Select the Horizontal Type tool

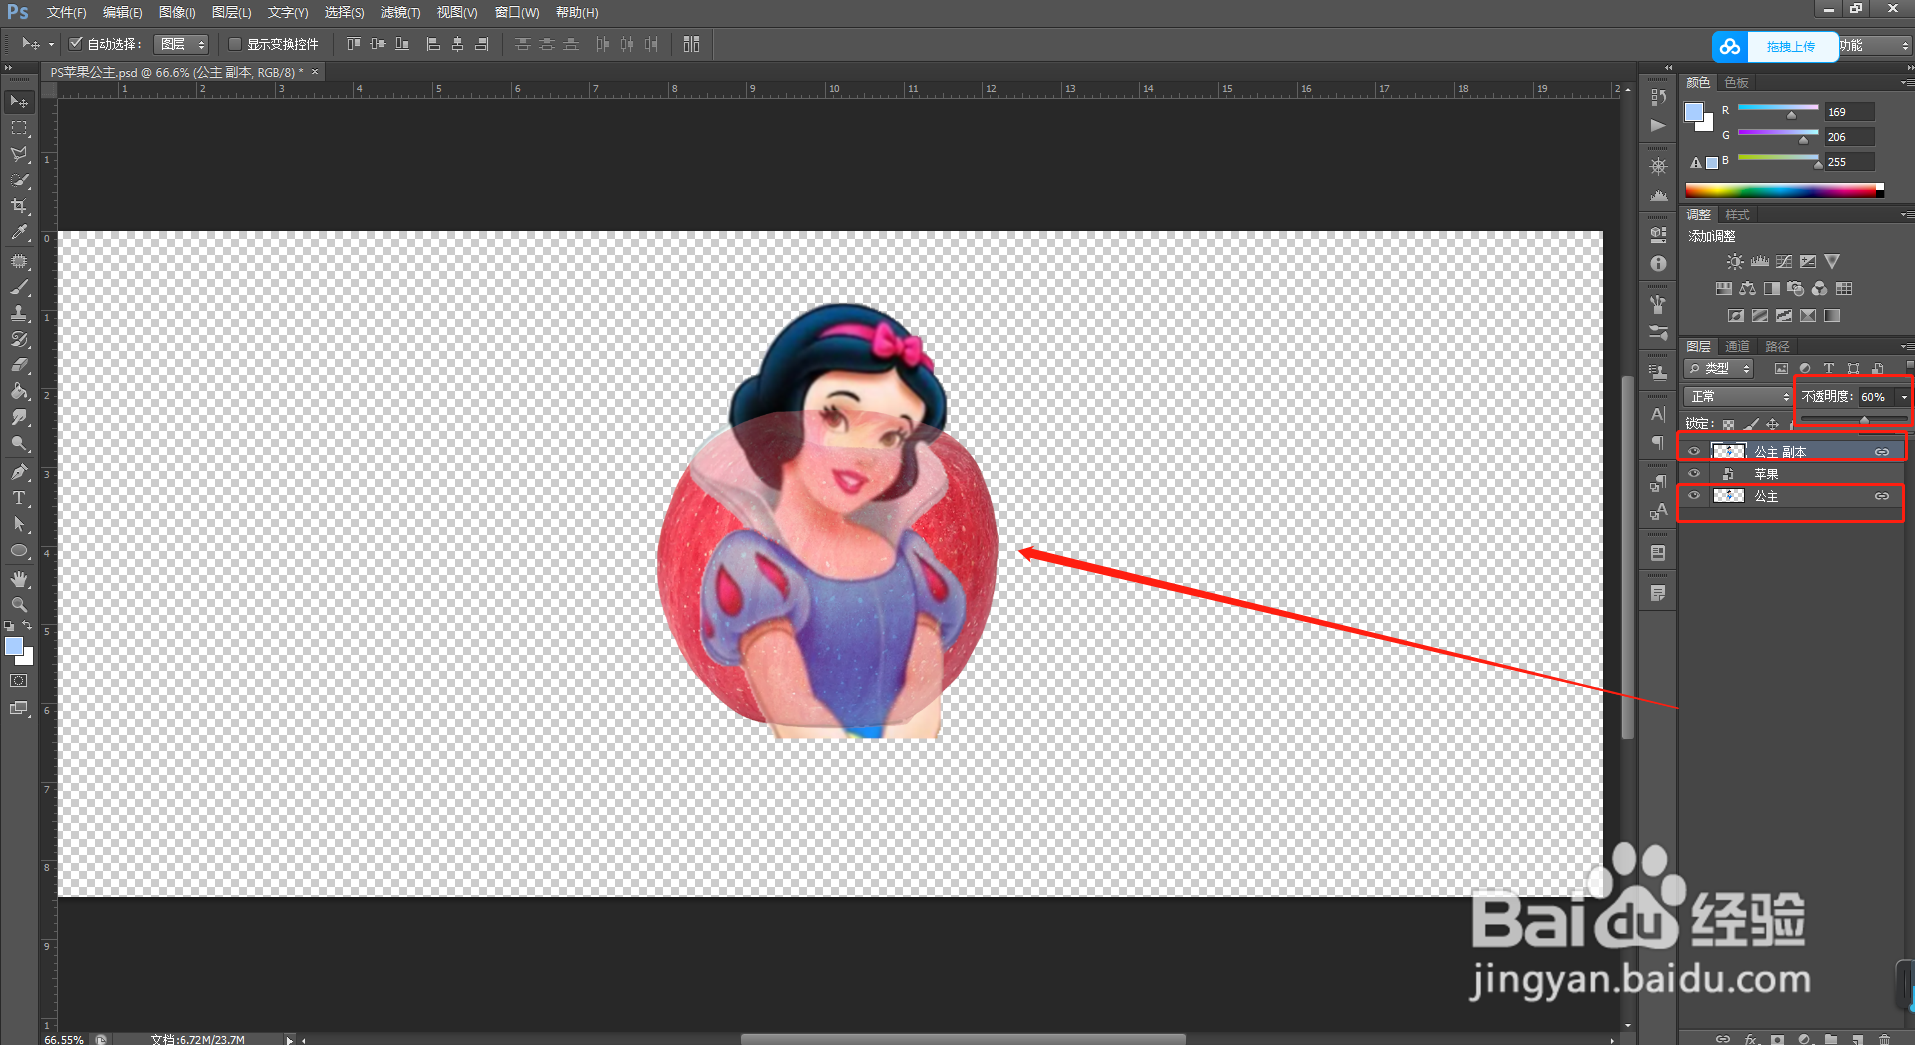(19, 497)
